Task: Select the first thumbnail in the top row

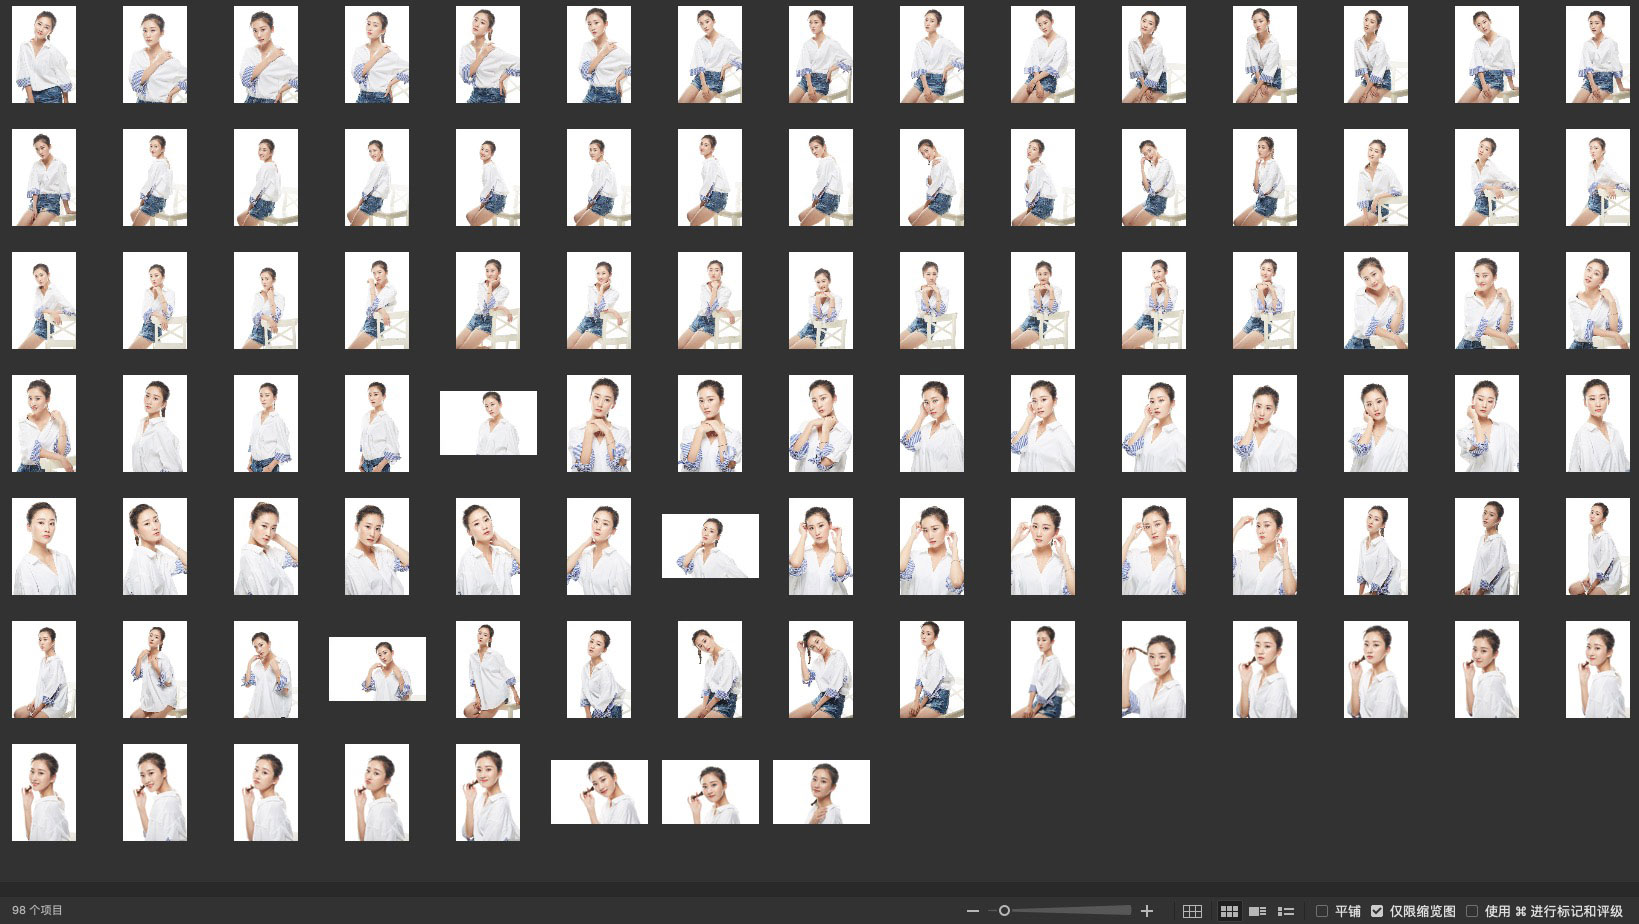Action: point(44,55)
